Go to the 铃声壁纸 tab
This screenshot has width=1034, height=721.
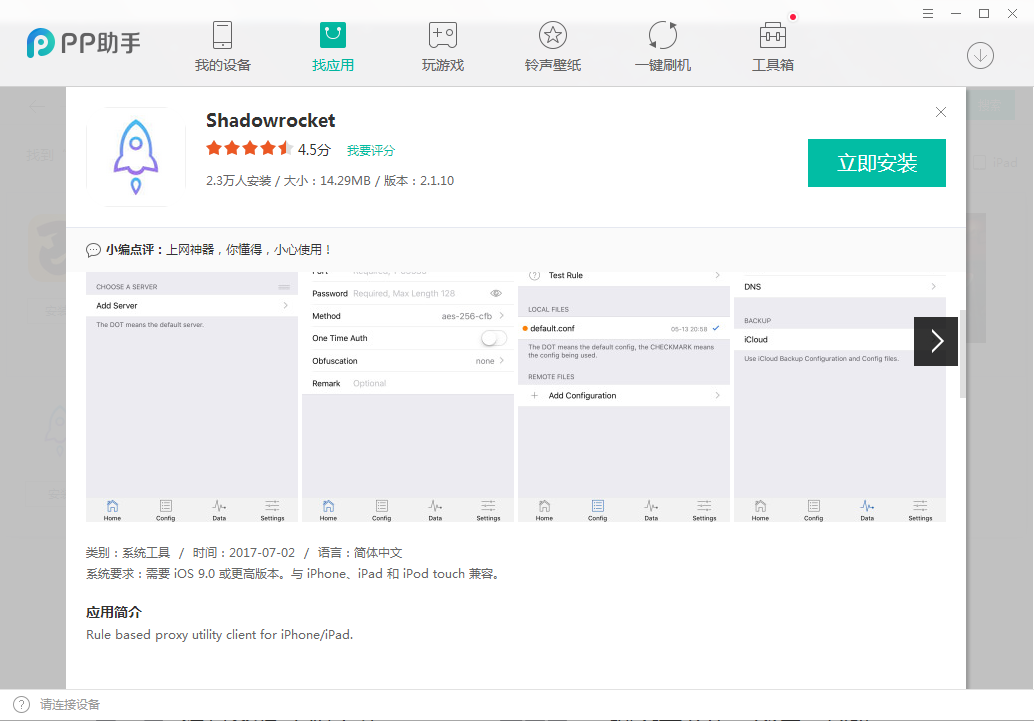[553, 46]
